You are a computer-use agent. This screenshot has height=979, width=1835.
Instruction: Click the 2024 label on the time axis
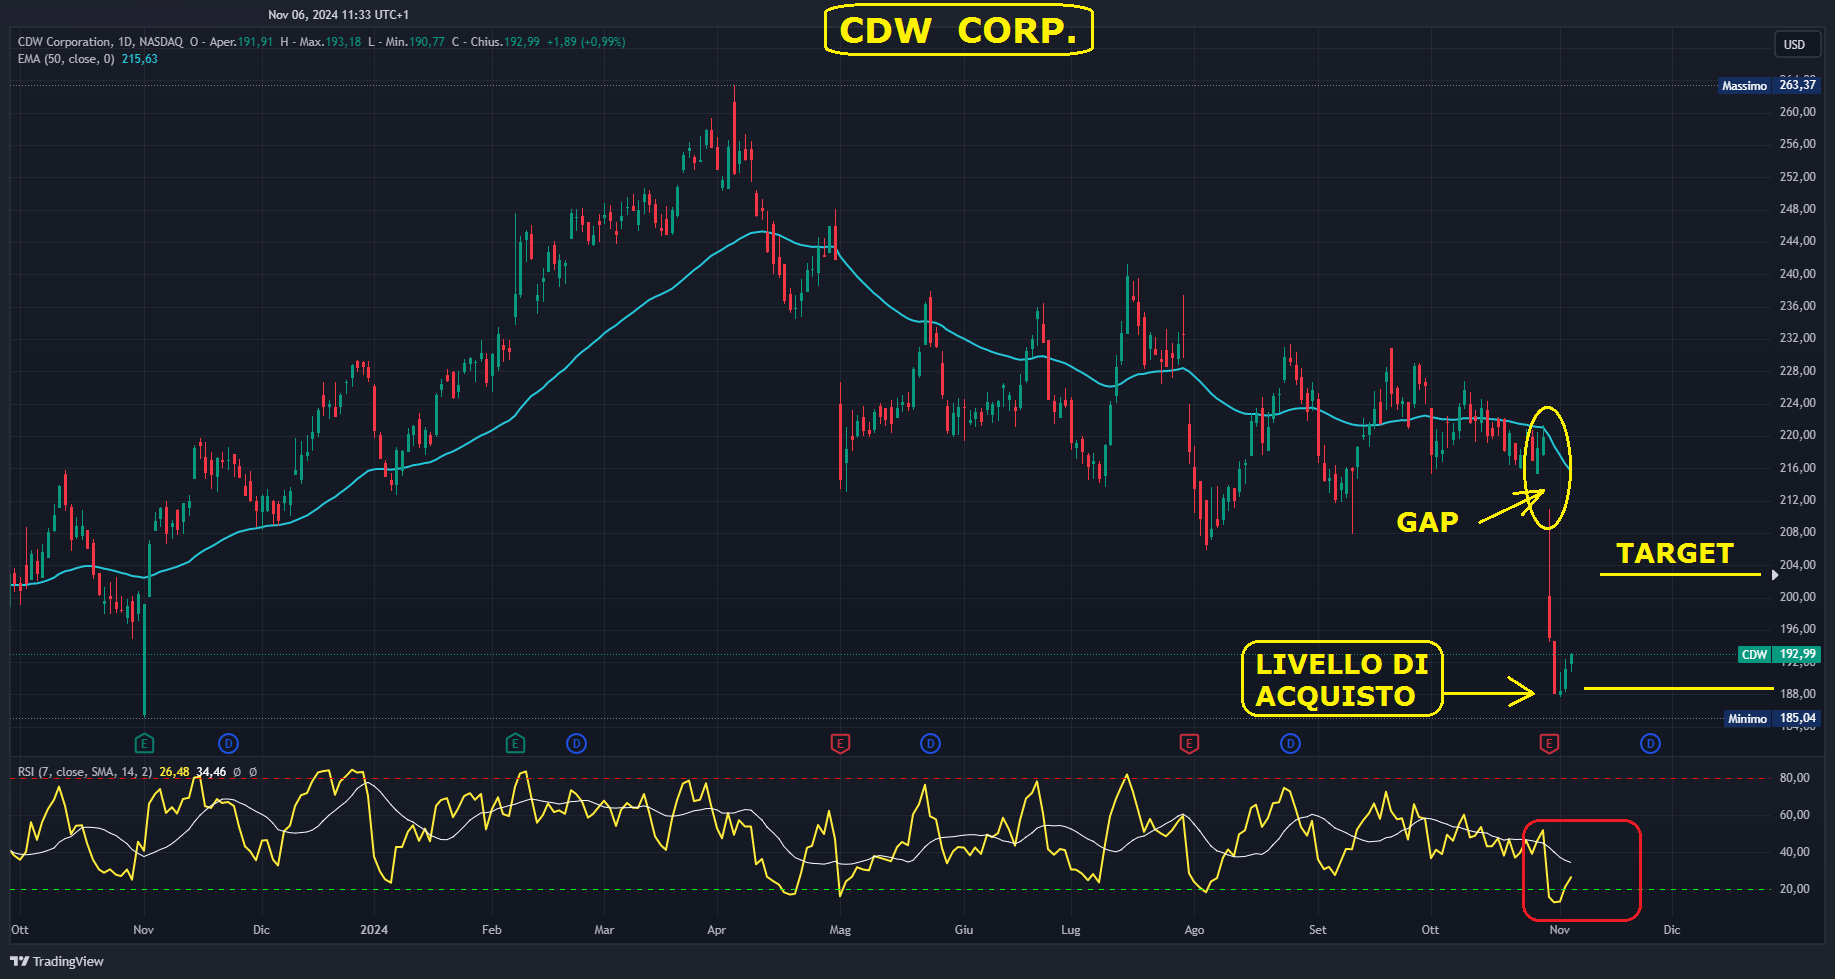pos(374,930)
